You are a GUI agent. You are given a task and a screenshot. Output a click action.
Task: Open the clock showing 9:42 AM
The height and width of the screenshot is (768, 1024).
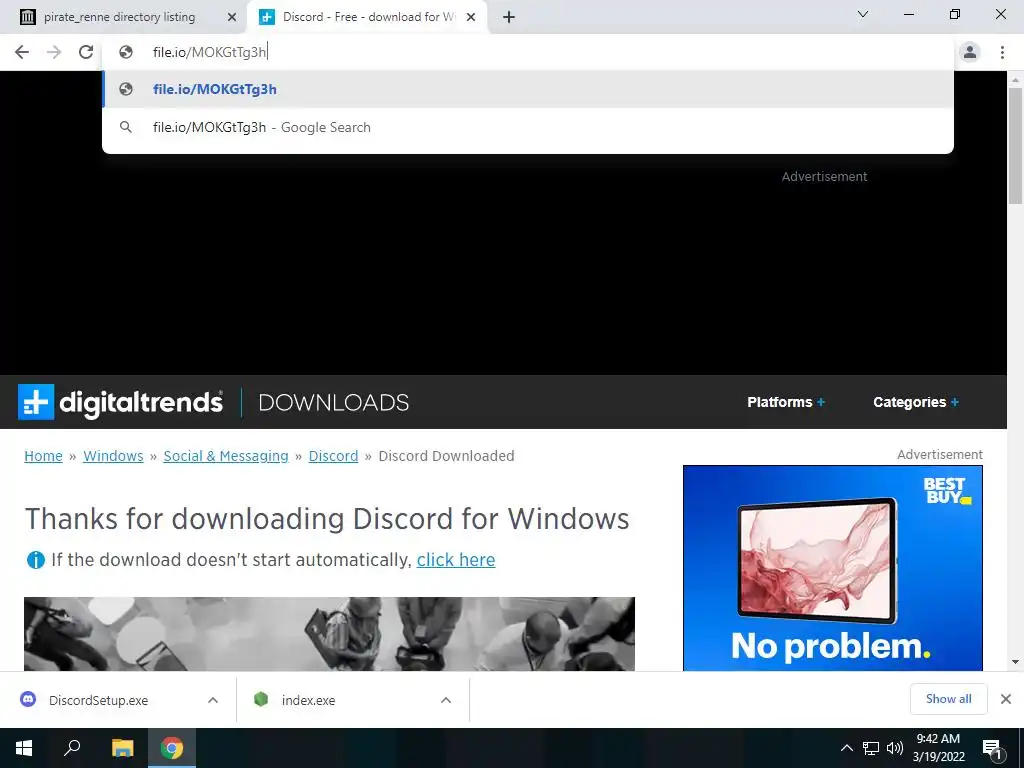click(x=938, y=748)
